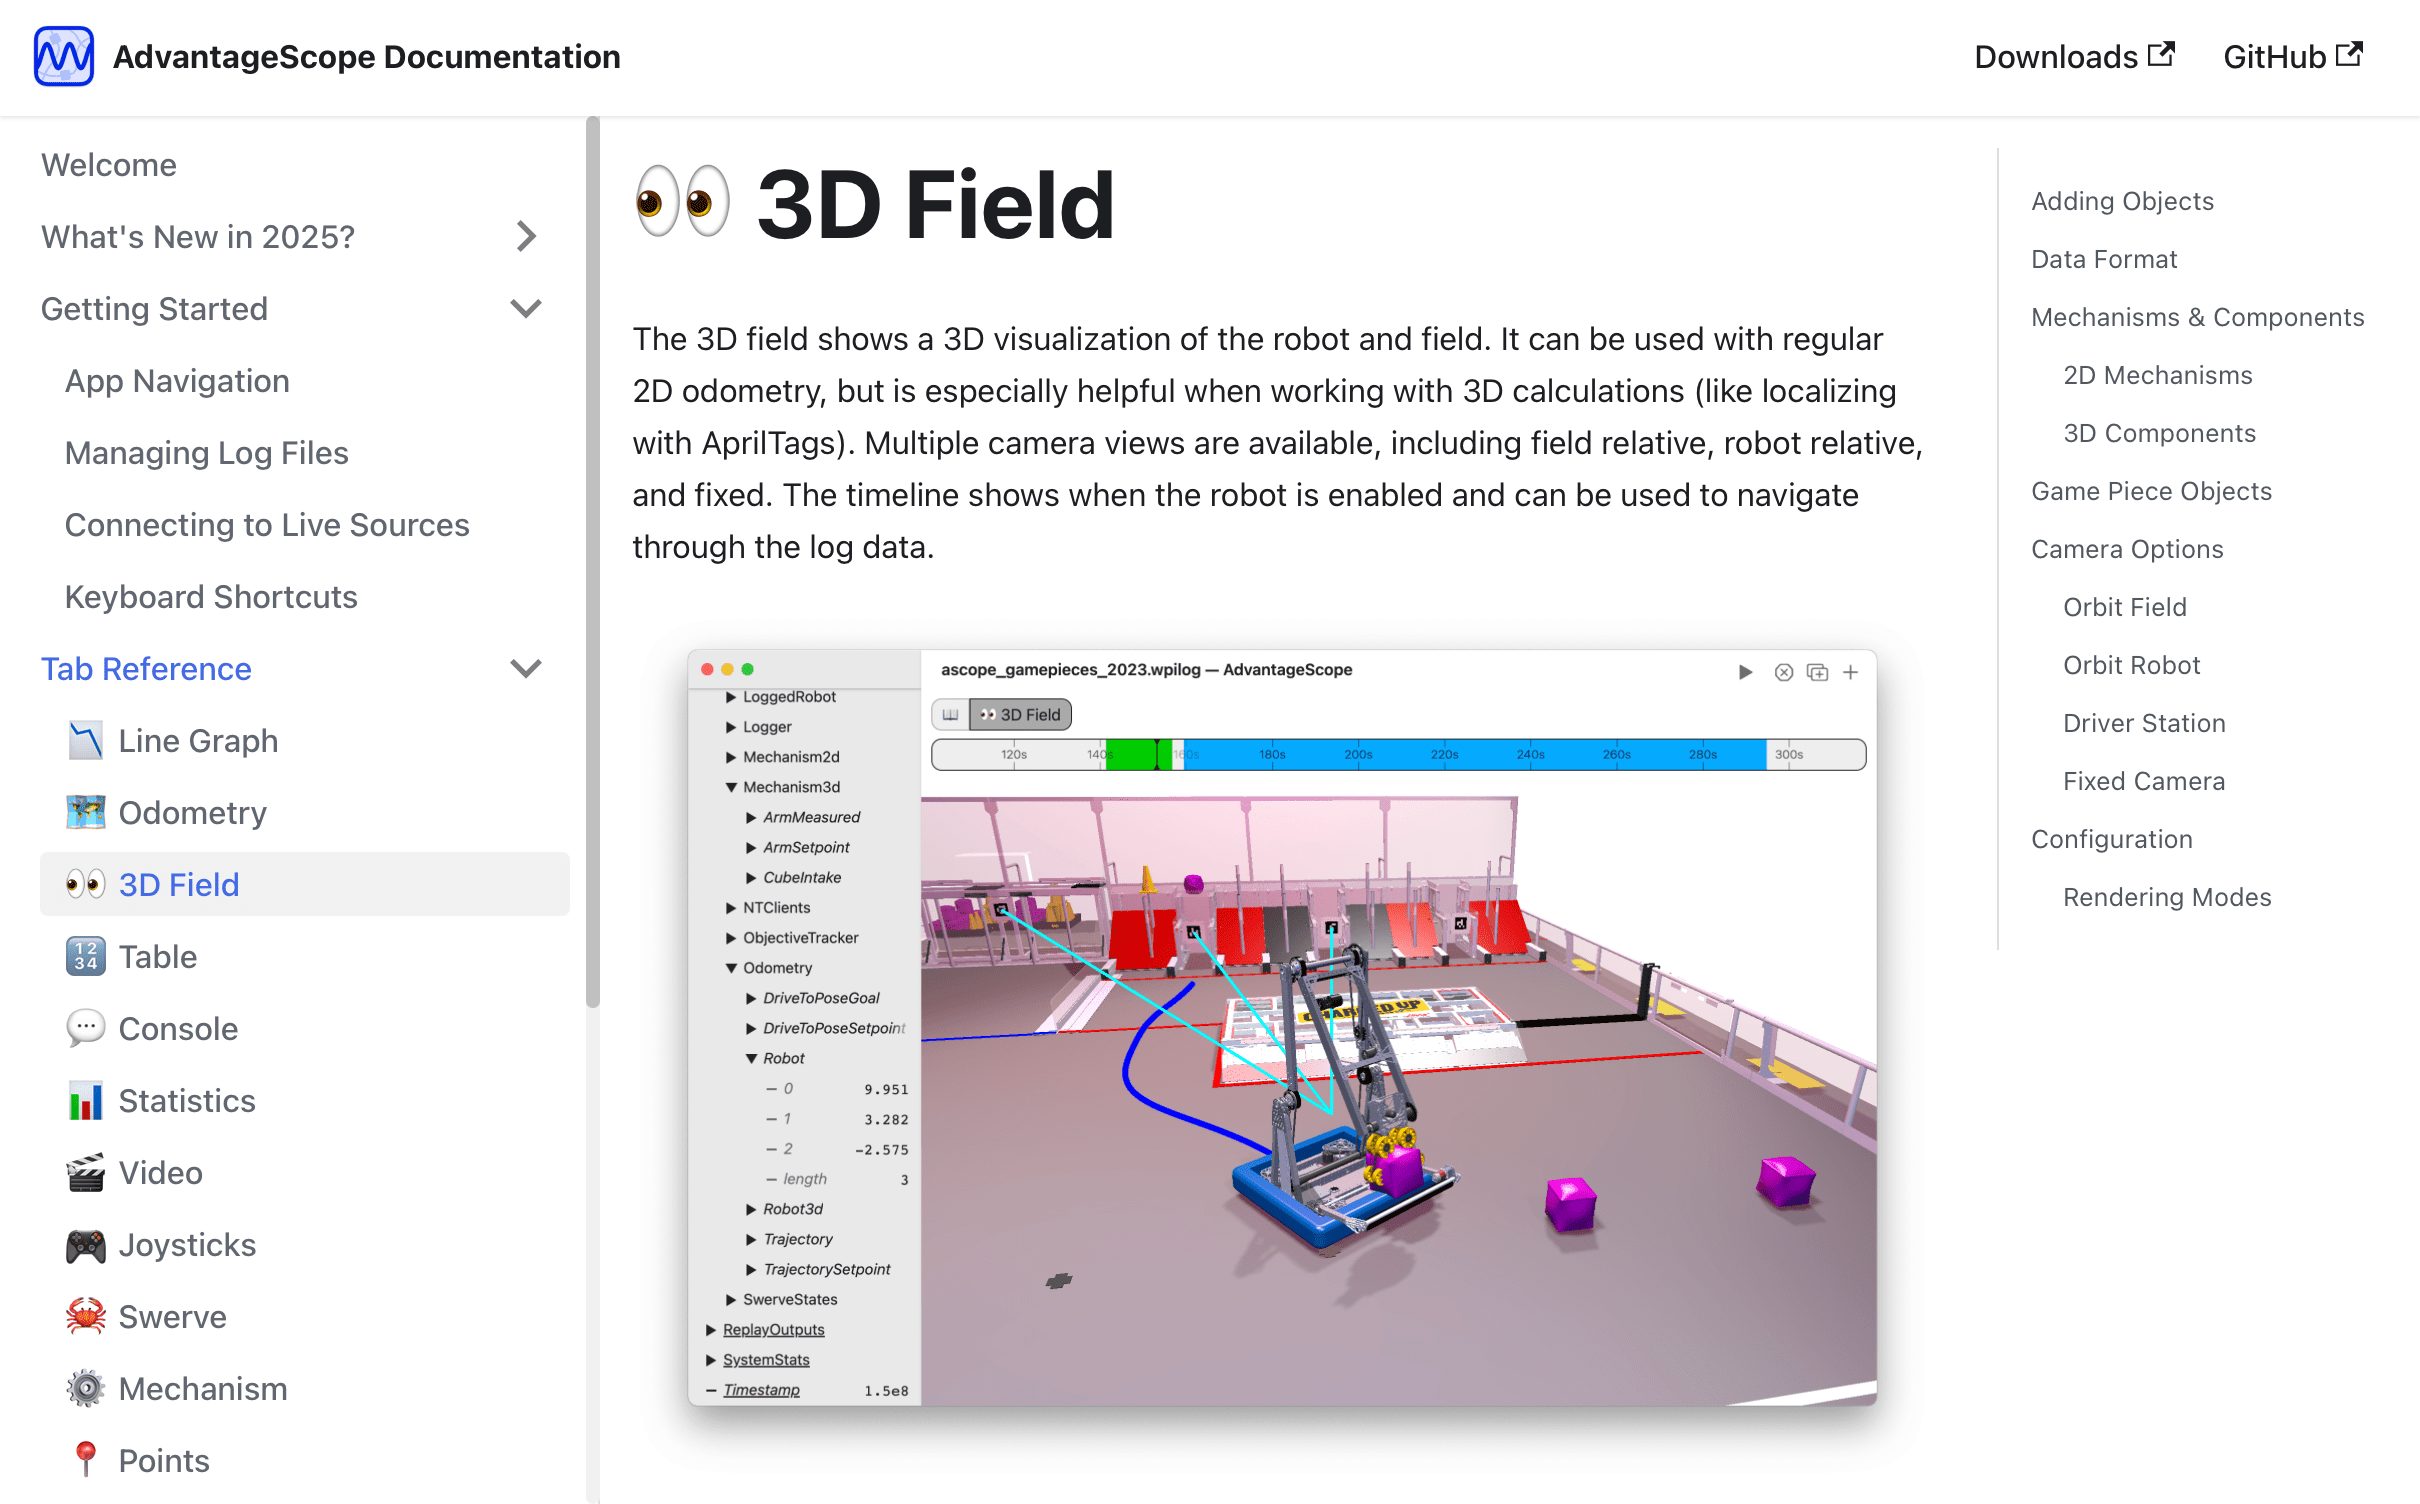Click the ReplayOutputs tree entry

tap(773, 1329)
